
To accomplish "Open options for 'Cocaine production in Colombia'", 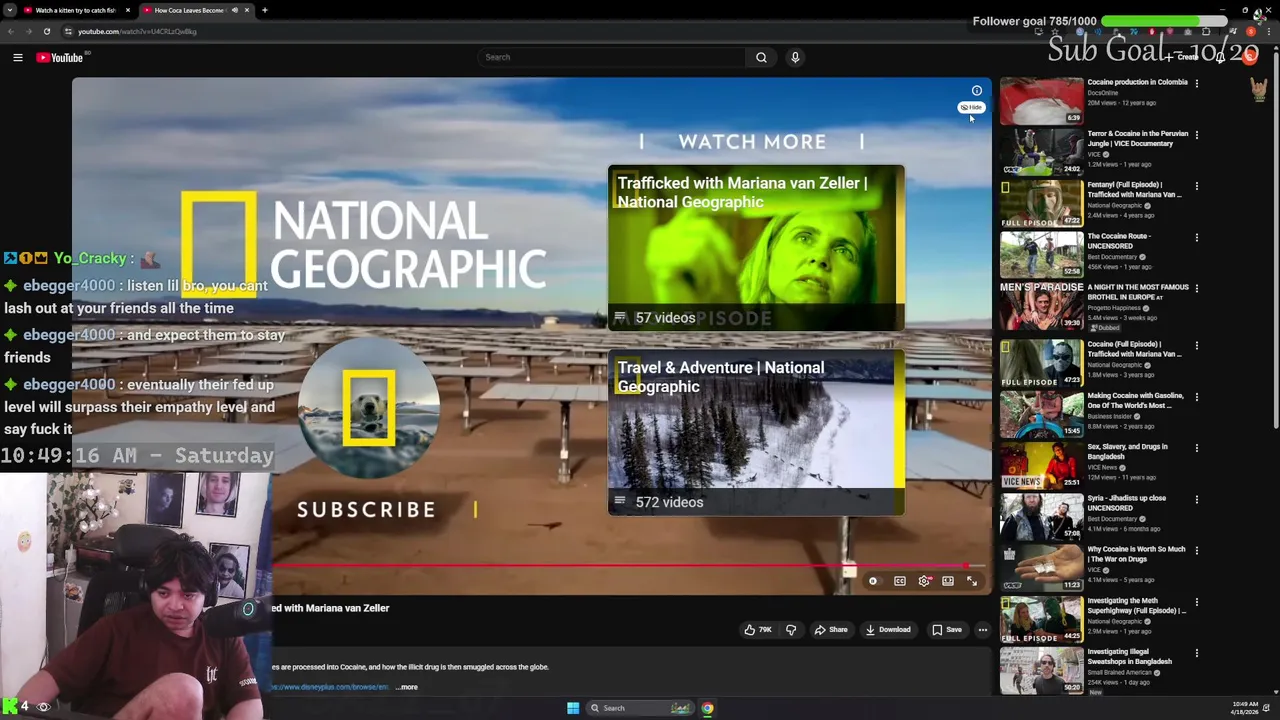I will point(1197,83).
